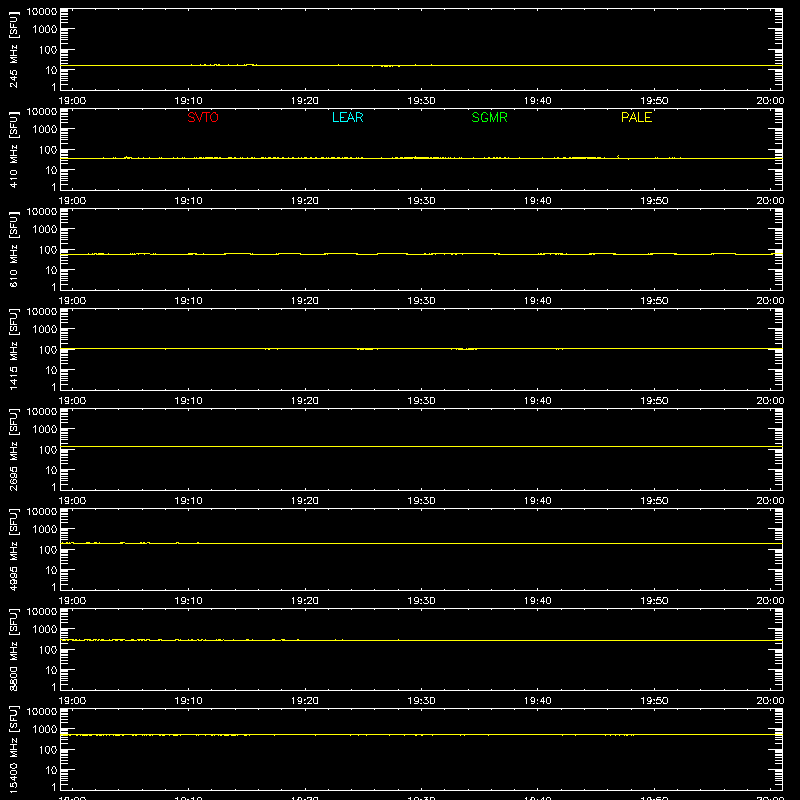Click 19:50 tick below the 8800 MHz plot
This screenshot has height=800, width=800.
click(654, 701)
